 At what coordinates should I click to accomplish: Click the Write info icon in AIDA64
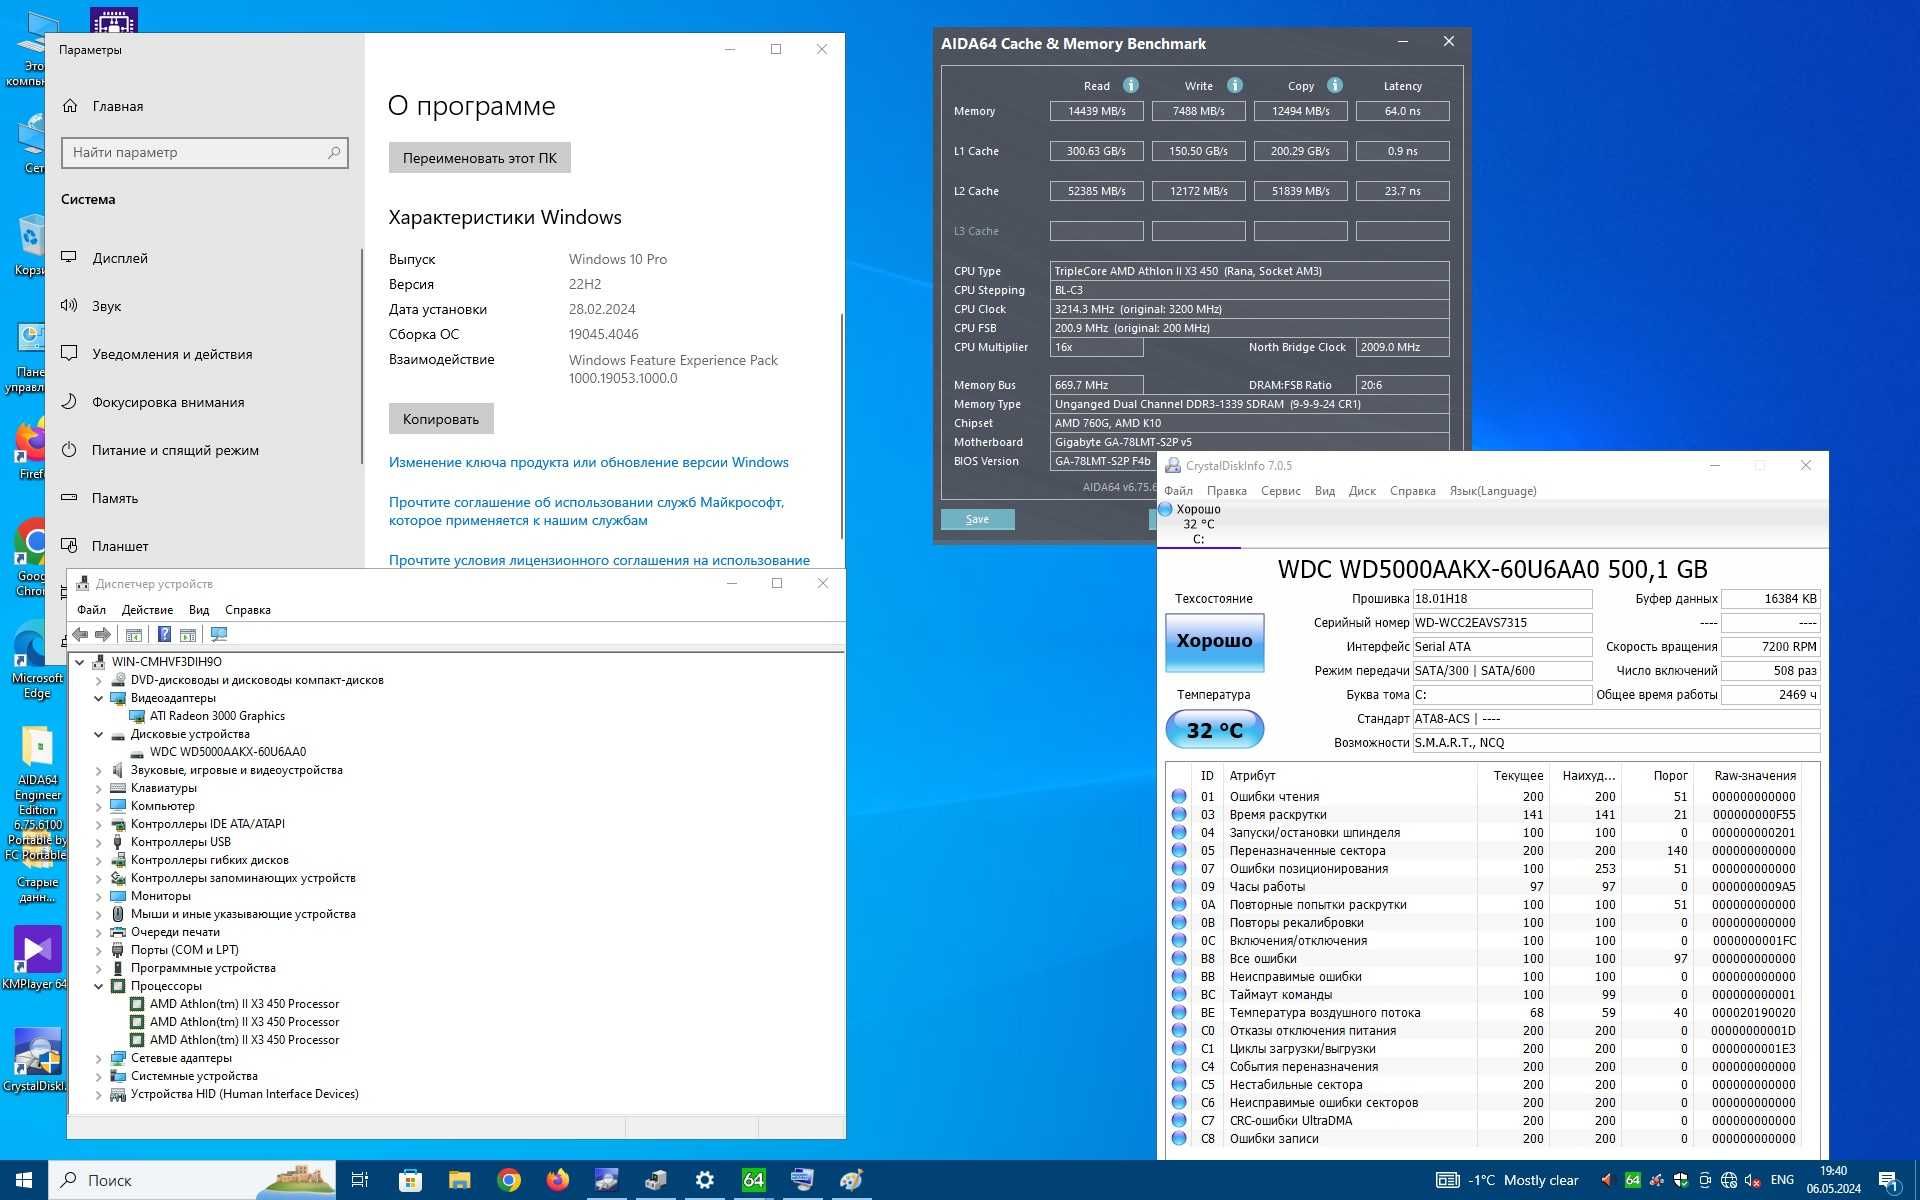(x=1234, y=85)
